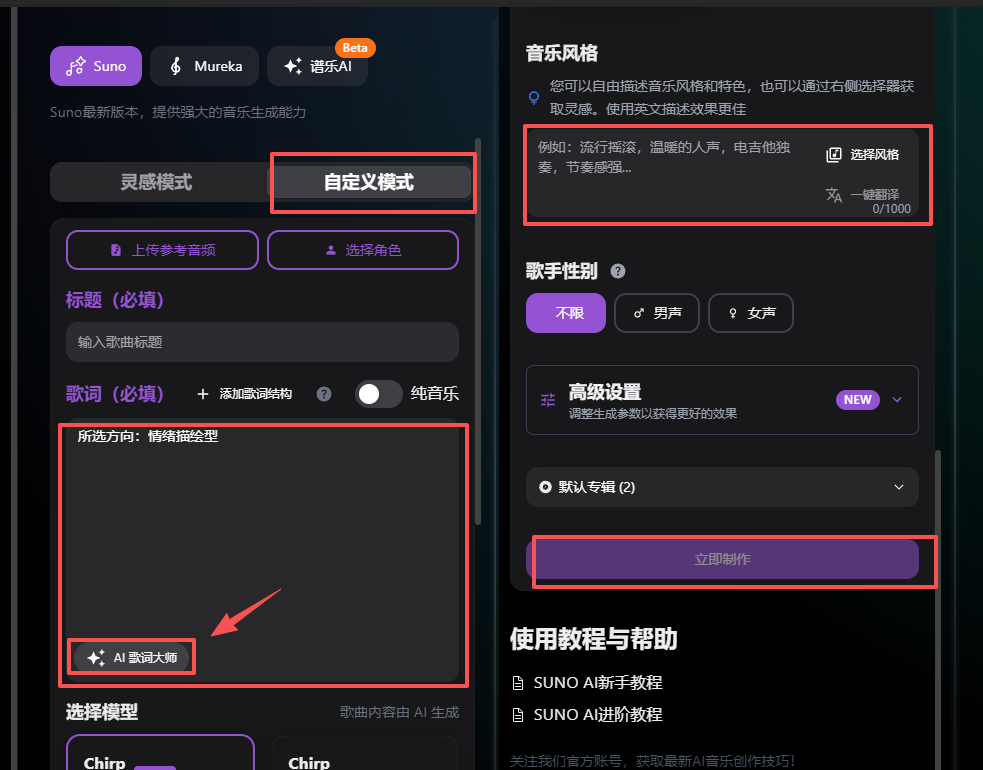Open the 谱乐AI Beta engine
The height and width of the screenshot is (770, 983).
317,66
